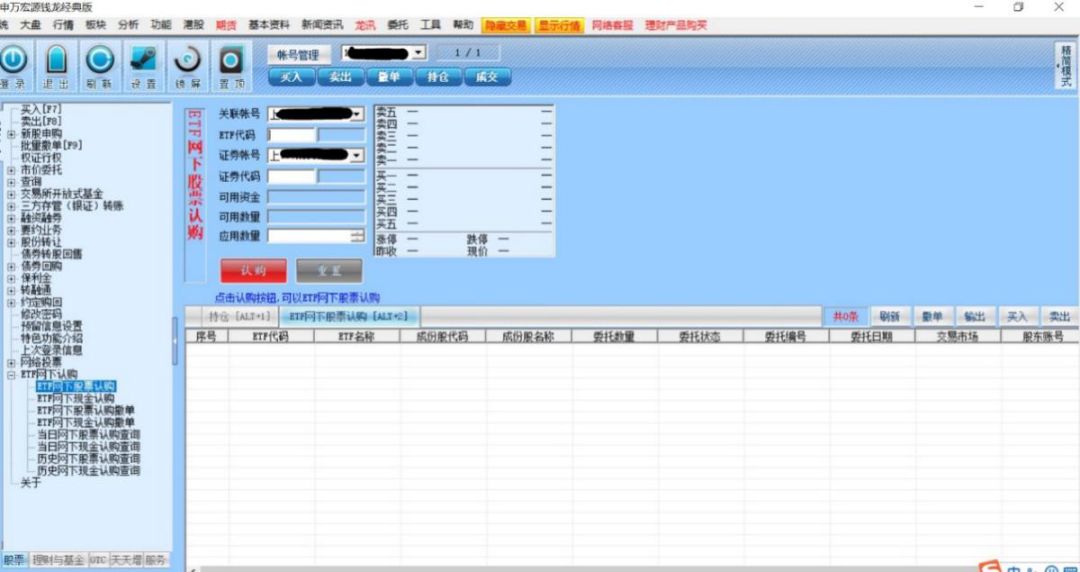
Task: Click the 委托状态 column header
Action: pyautogui.click(x=700, y=336)
